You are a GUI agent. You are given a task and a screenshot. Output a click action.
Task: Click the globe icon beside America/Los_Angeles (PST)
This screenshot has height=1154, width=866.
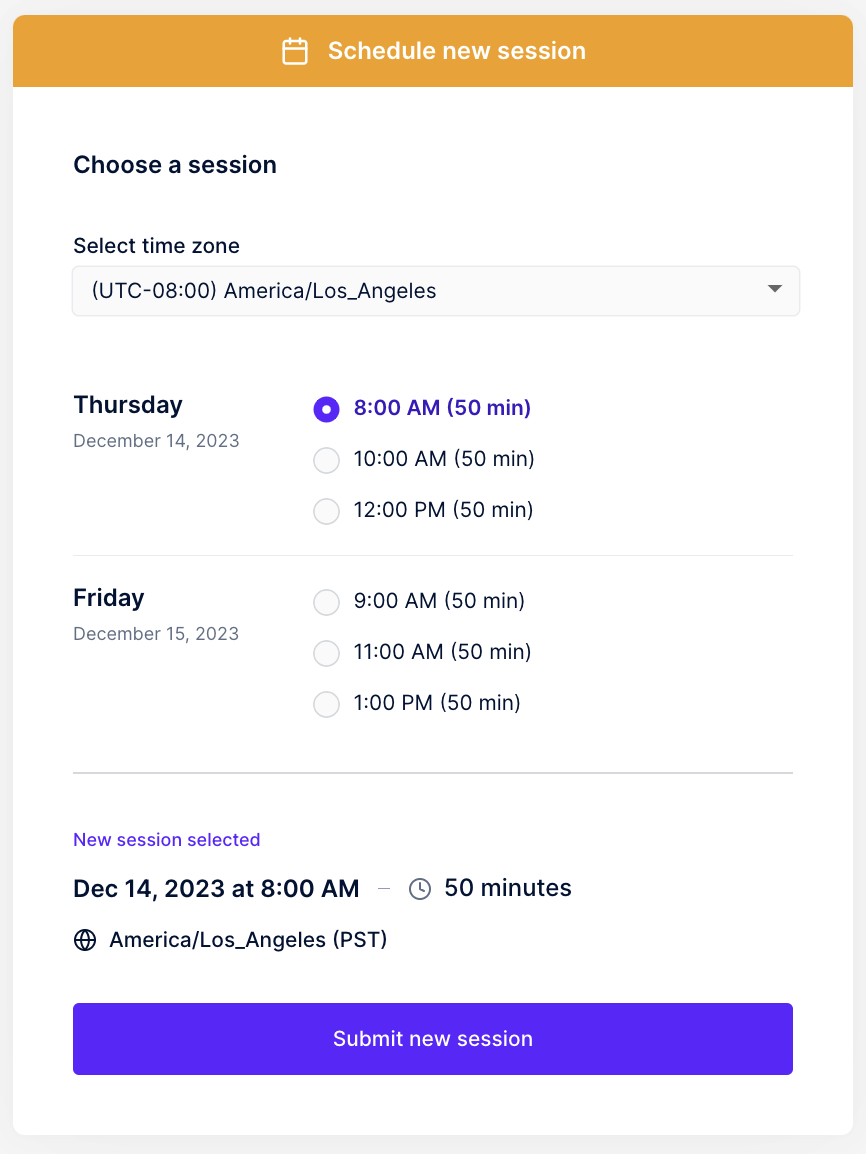point(85,940)
